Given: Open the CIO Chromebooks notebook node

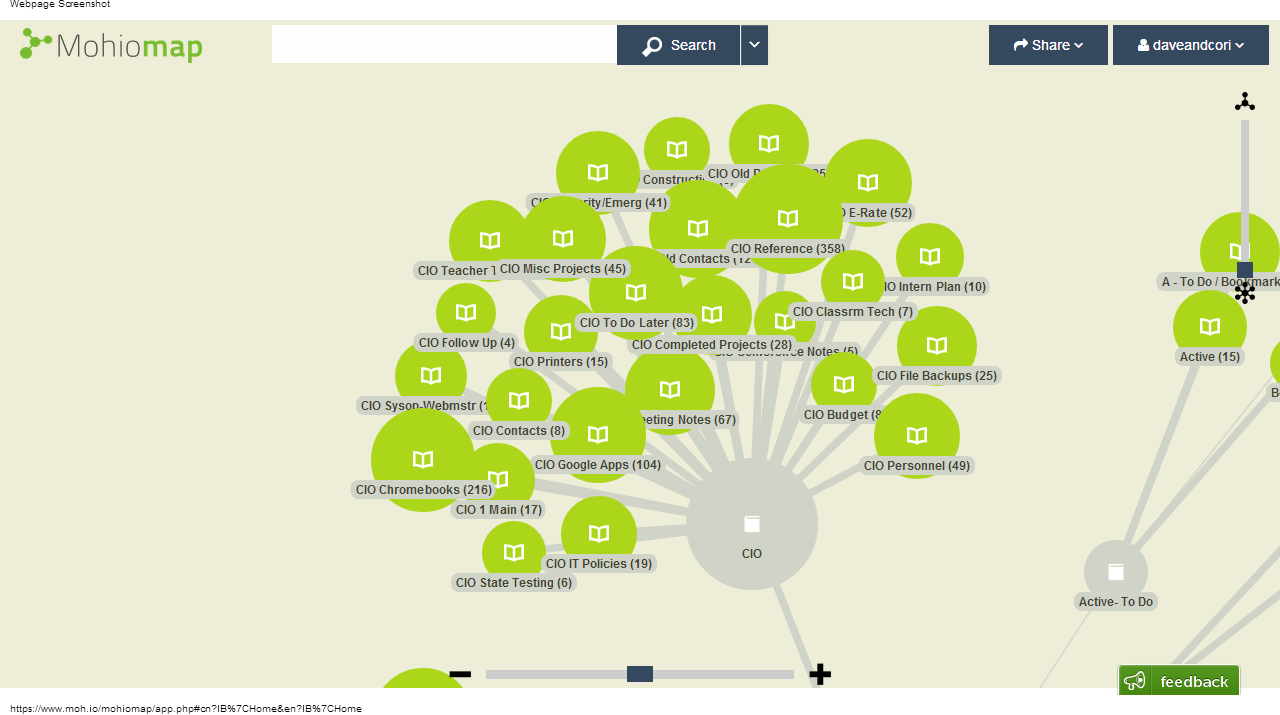Looking at the screenshot, I should (x=422, y=458).
